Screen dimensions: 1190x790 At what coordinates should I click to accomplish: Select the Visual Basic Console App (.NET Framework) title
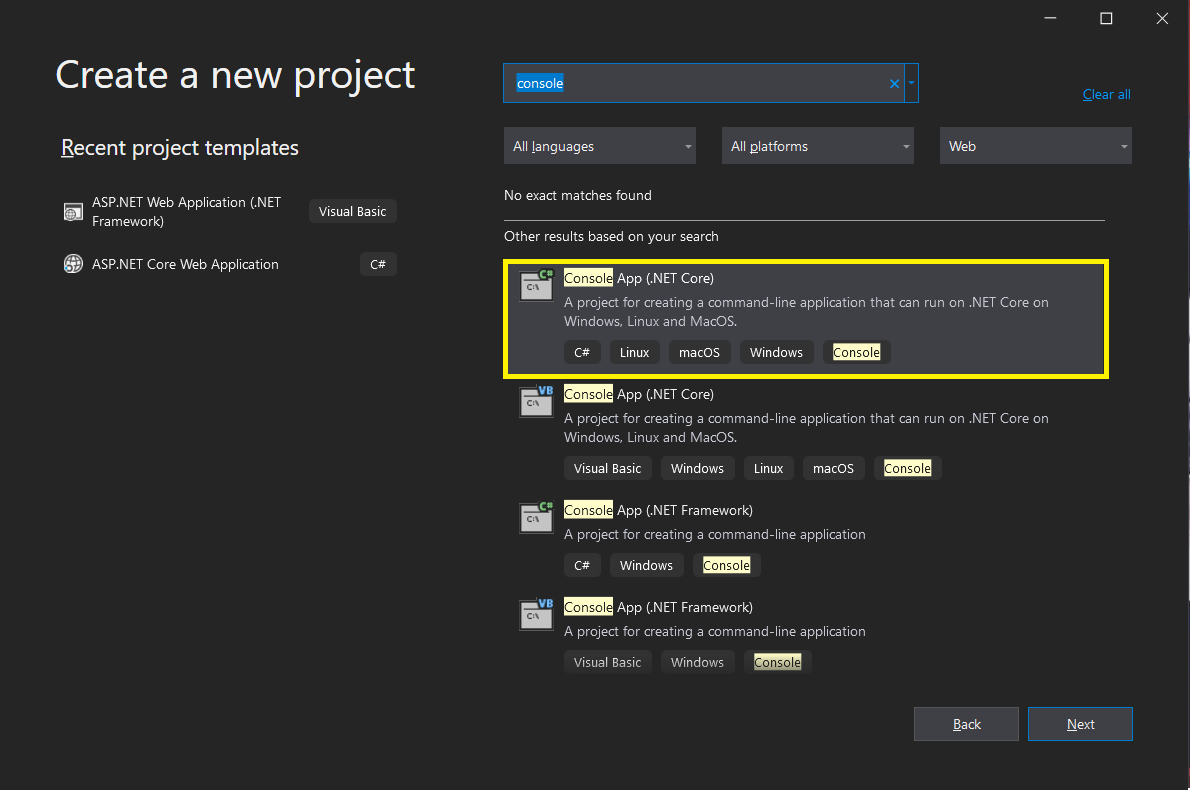coord(659,607)
